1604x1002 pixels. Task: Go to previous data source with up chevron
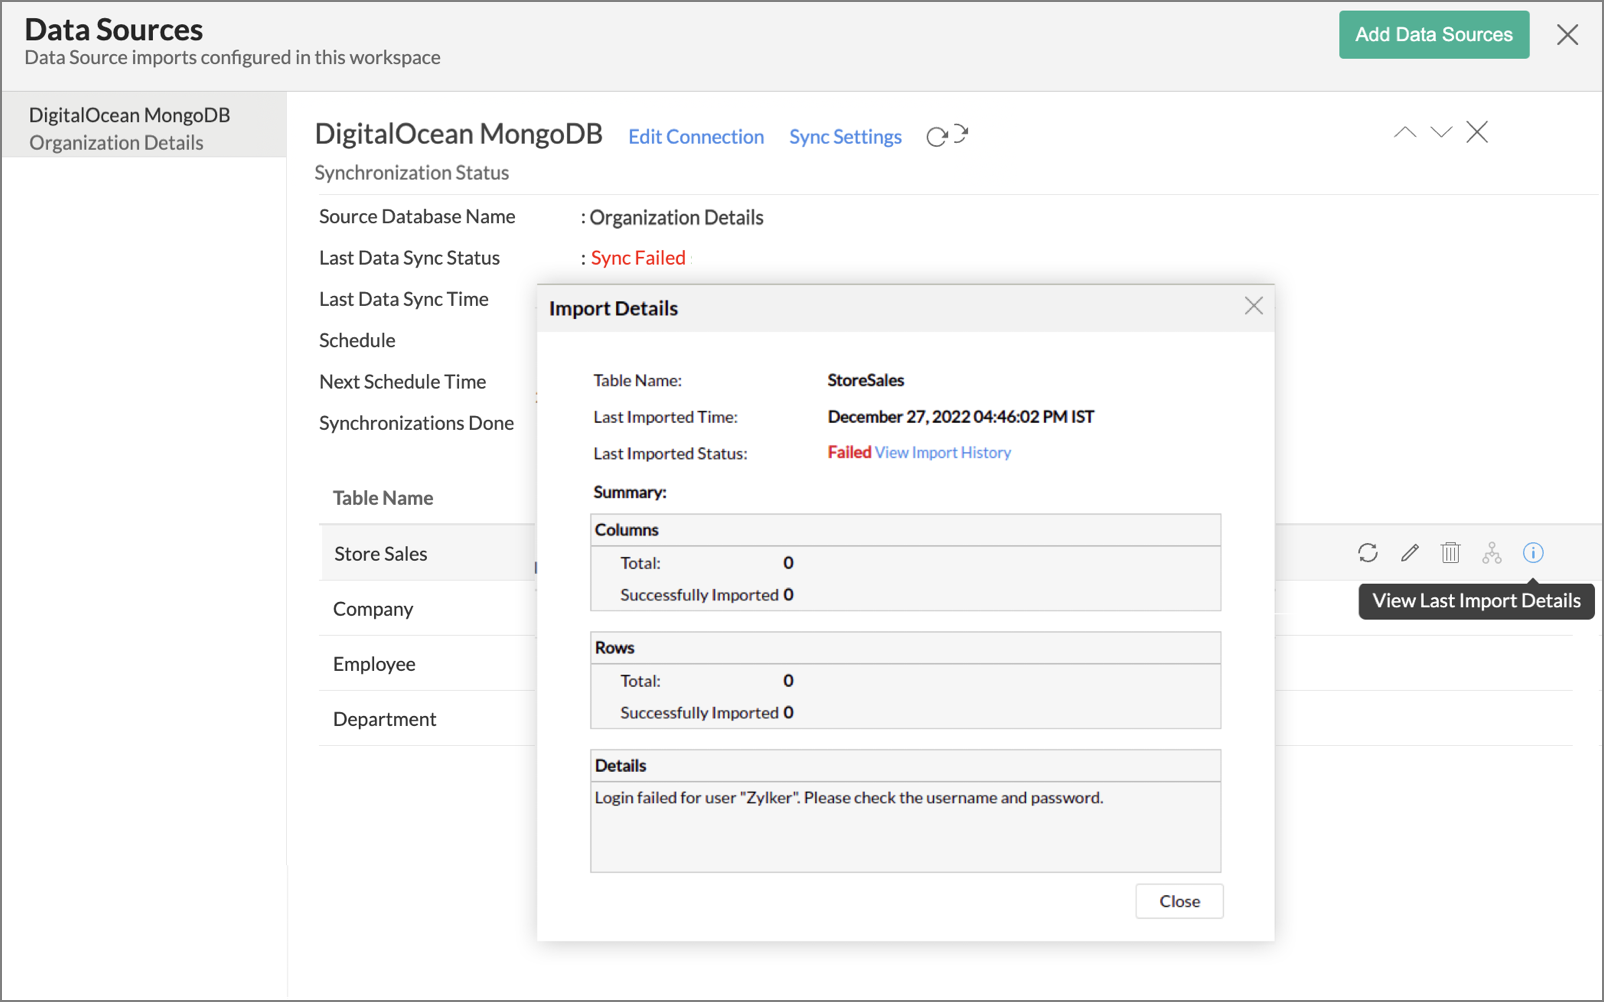coord(1404,132)
